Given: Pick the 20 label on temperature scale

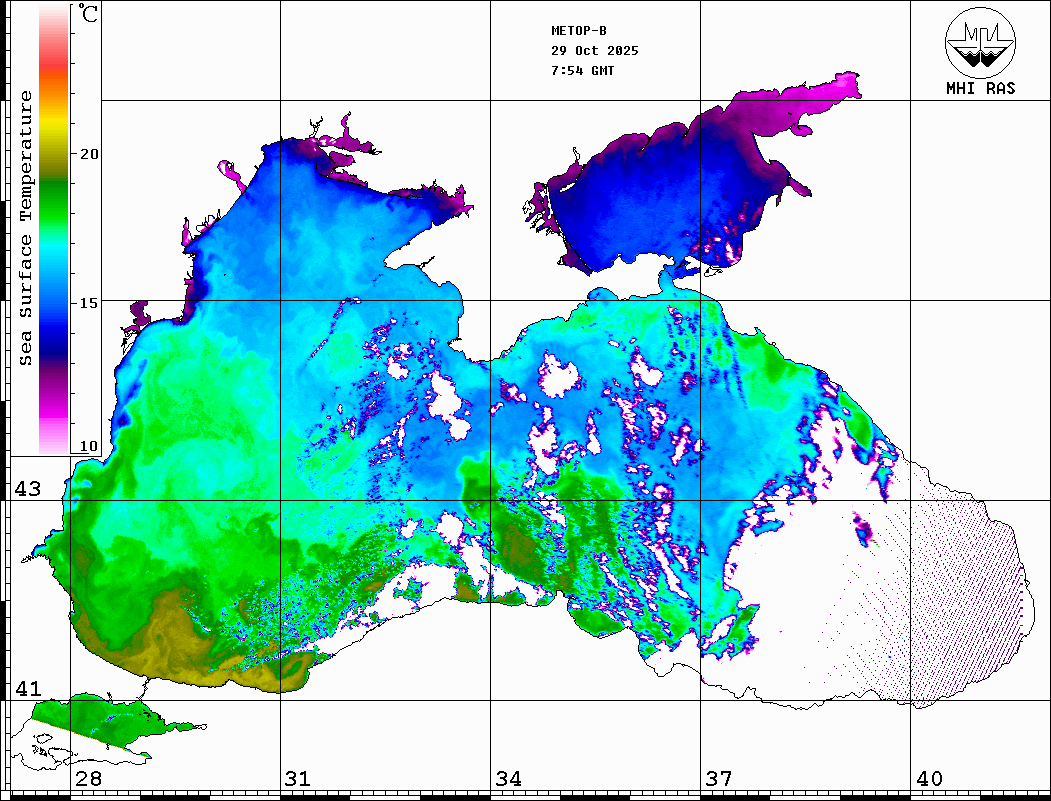Looking at the screenshot, I should click(89, 154).
